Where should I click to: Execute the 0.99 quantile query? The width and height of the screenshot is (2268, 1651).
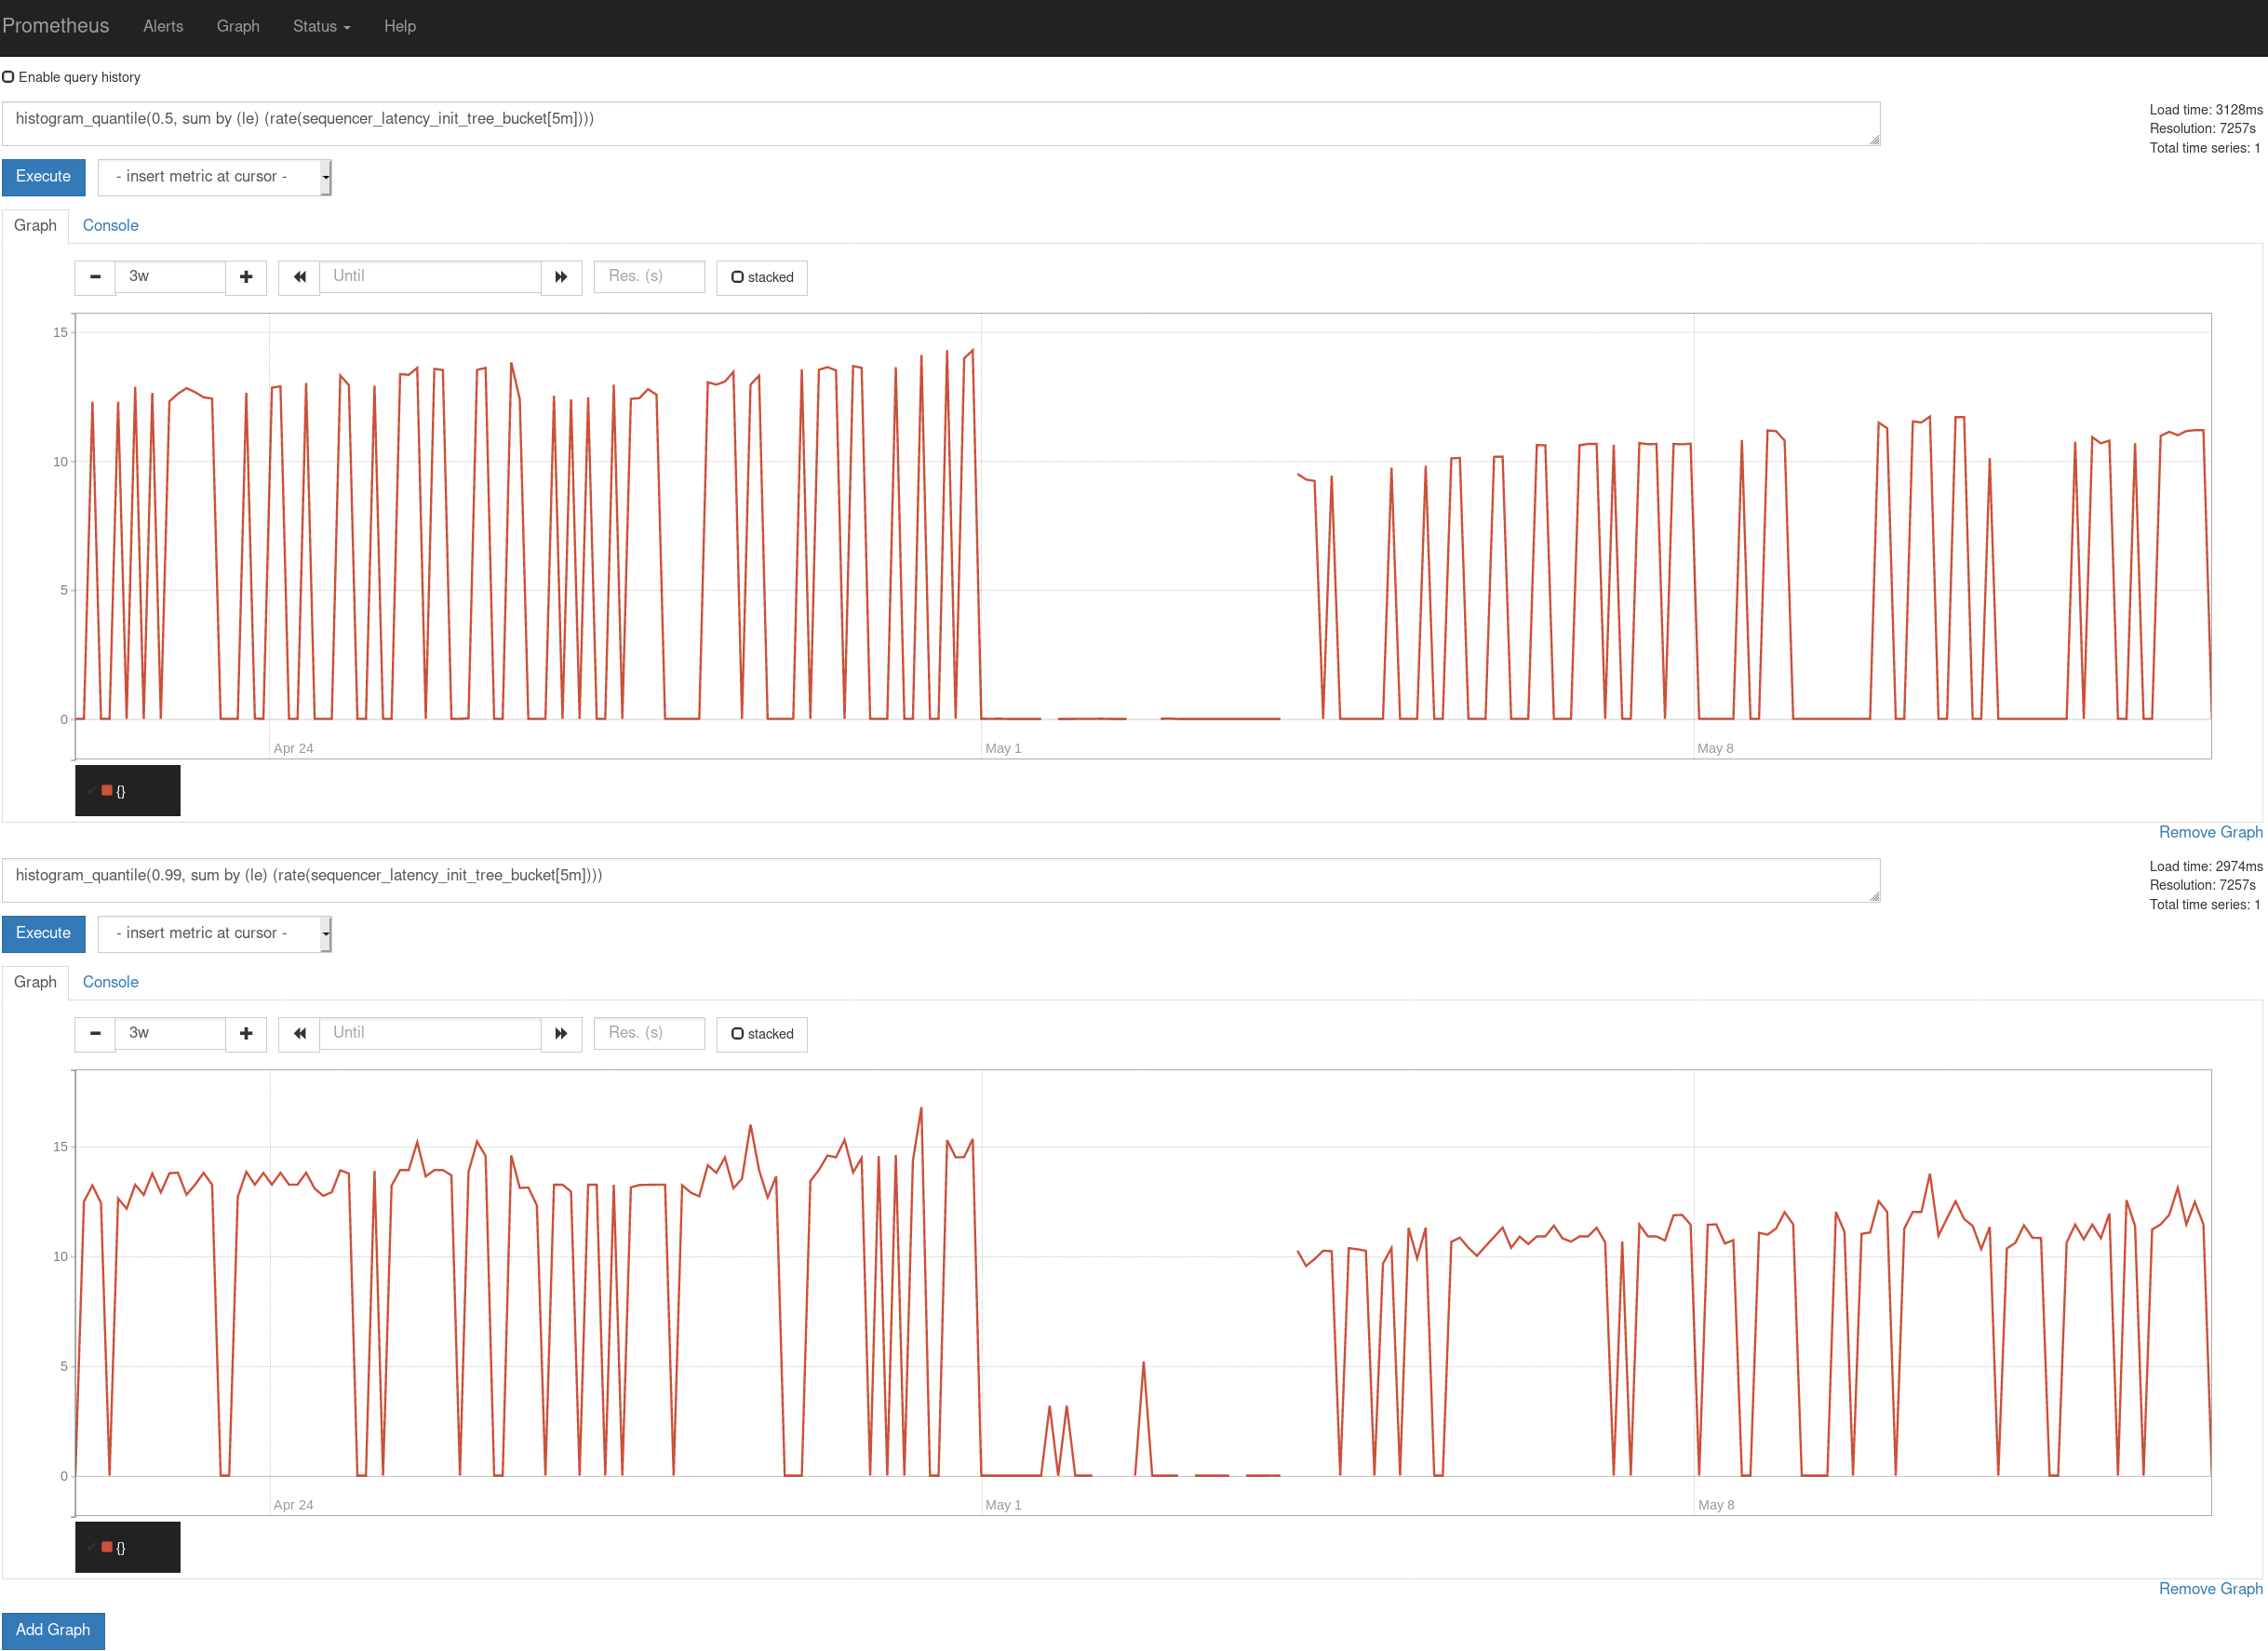click(x=43, y=933)
